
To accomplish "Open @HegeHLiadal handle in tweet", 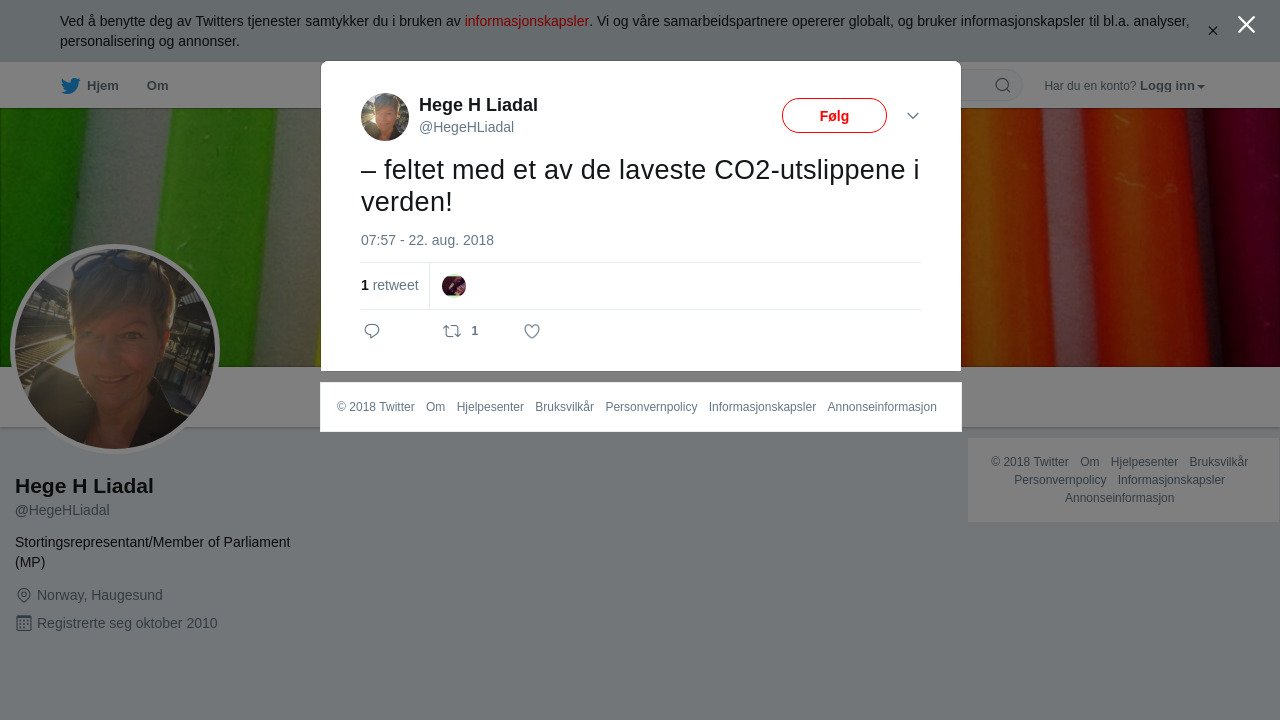I will click(x=466, y=127).
